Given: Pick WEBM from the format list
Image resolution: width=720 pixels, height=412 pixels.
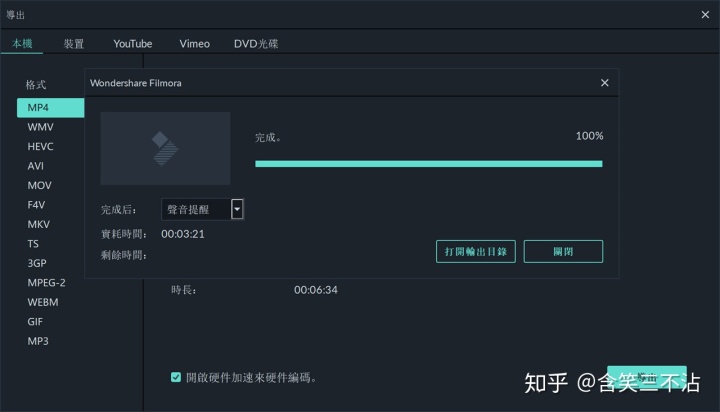Looking at the screenshot, I should (43, 302).
